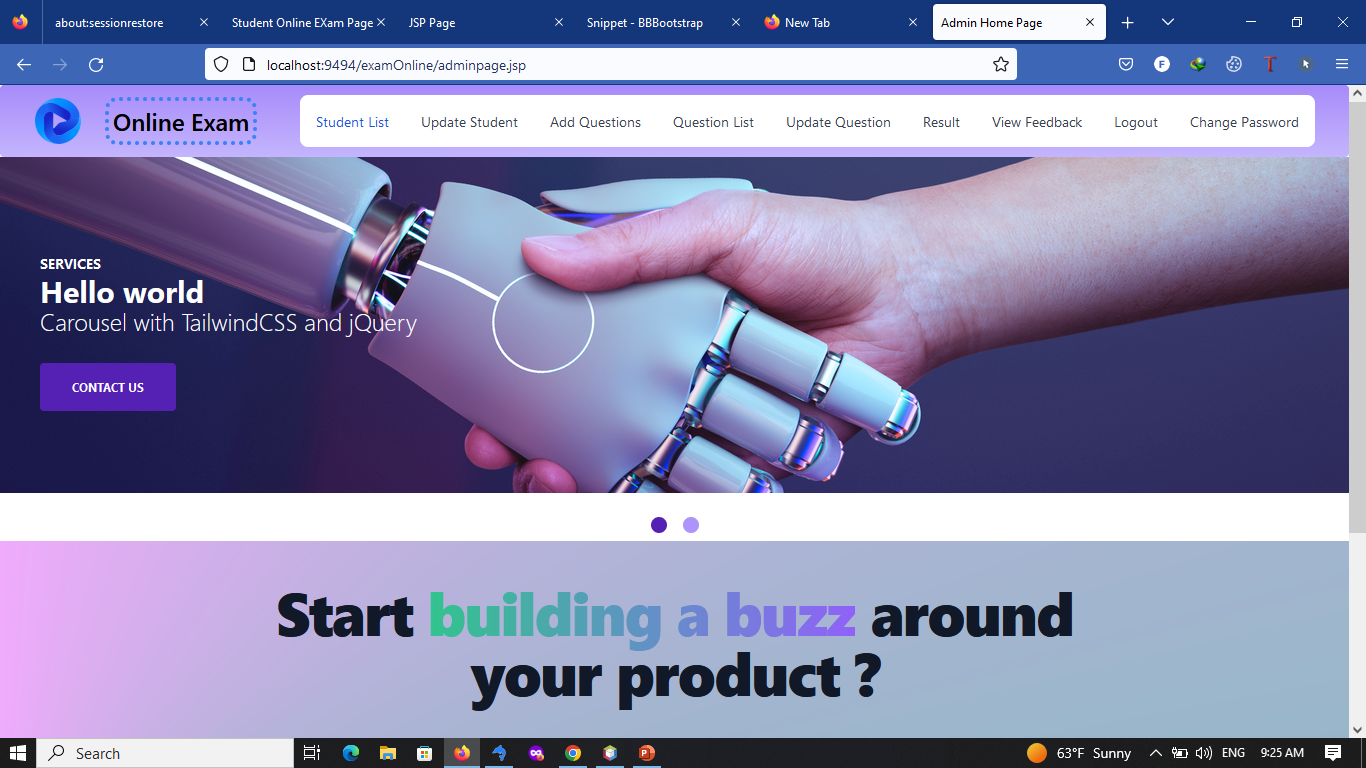This screenshot has height=768, width=1366.
Task: Click the CONTACT US button
Action: [108, 387]
